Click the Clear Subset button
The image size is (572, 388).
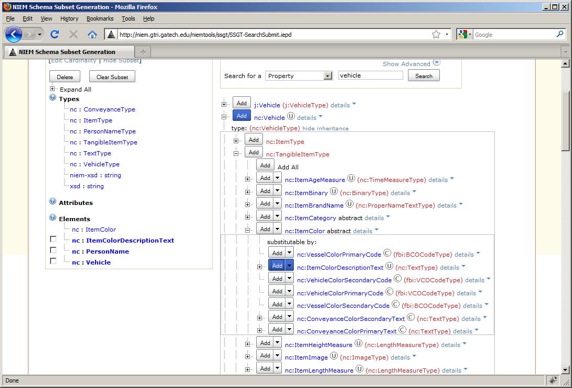[x=112, y=77]
